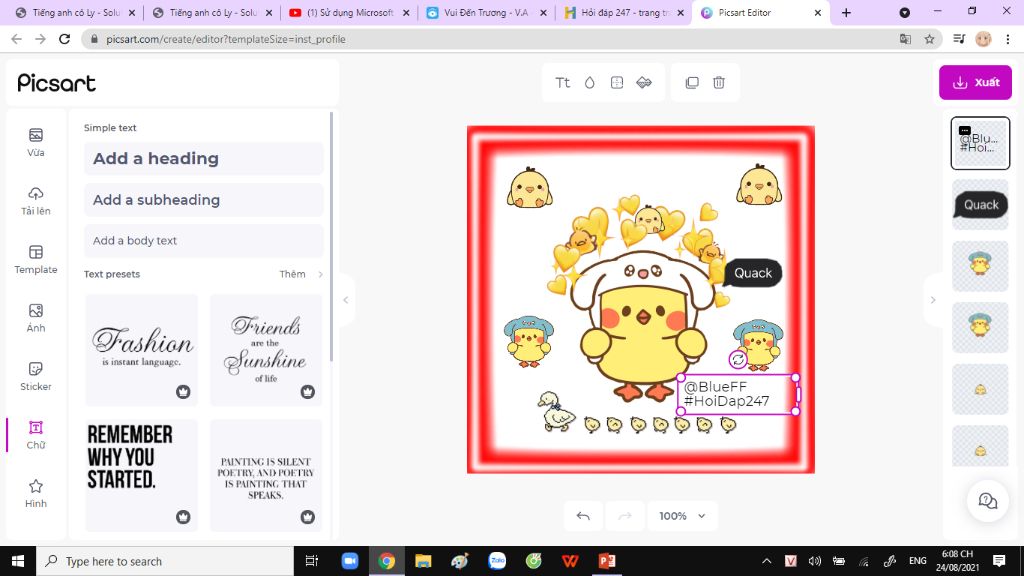
Task: Select Remember Why You Started preset
Action: [142, 475]
